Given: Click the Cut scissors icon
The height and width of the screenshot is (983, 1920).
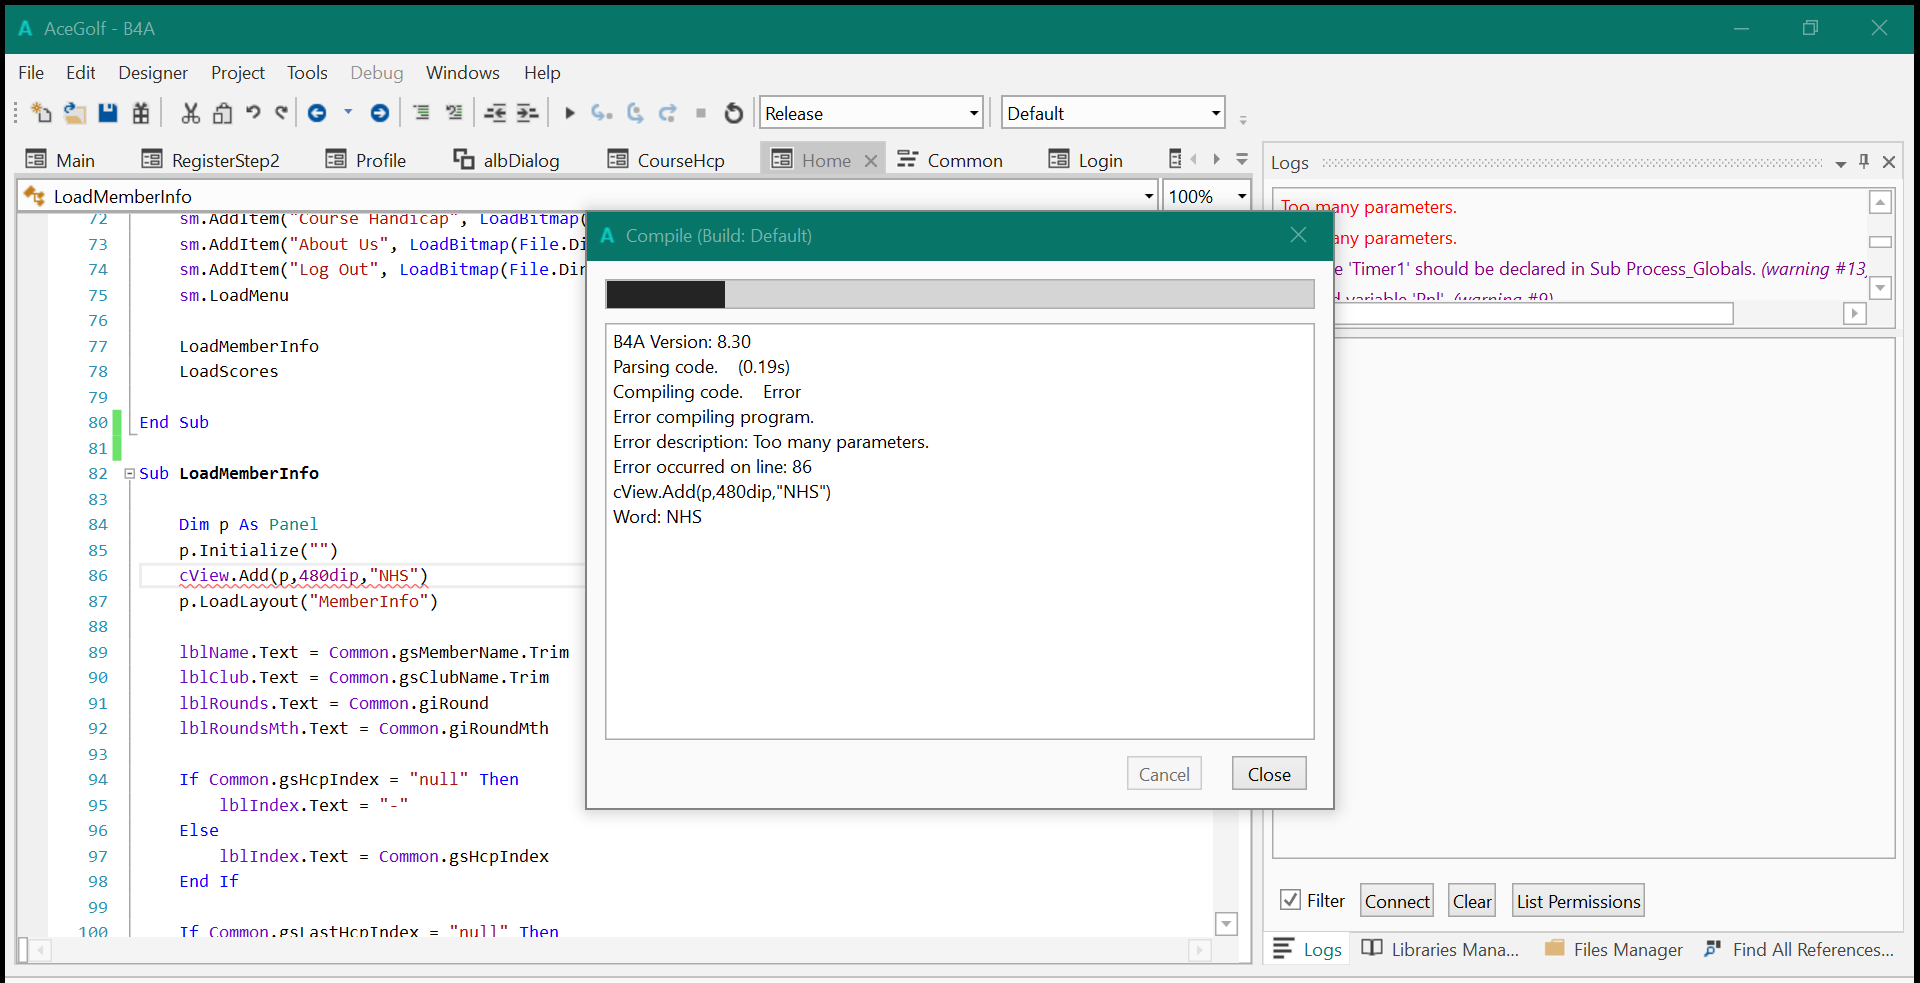Looking at the screenshot, I should pos(190,113).
